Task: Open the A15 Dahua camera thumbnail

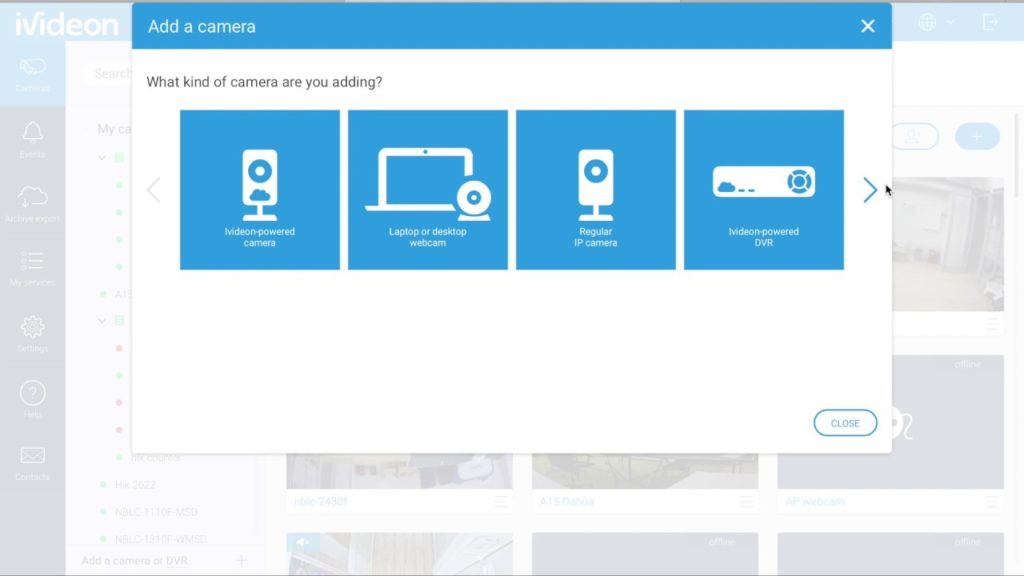Action: (x=645, y=471)
